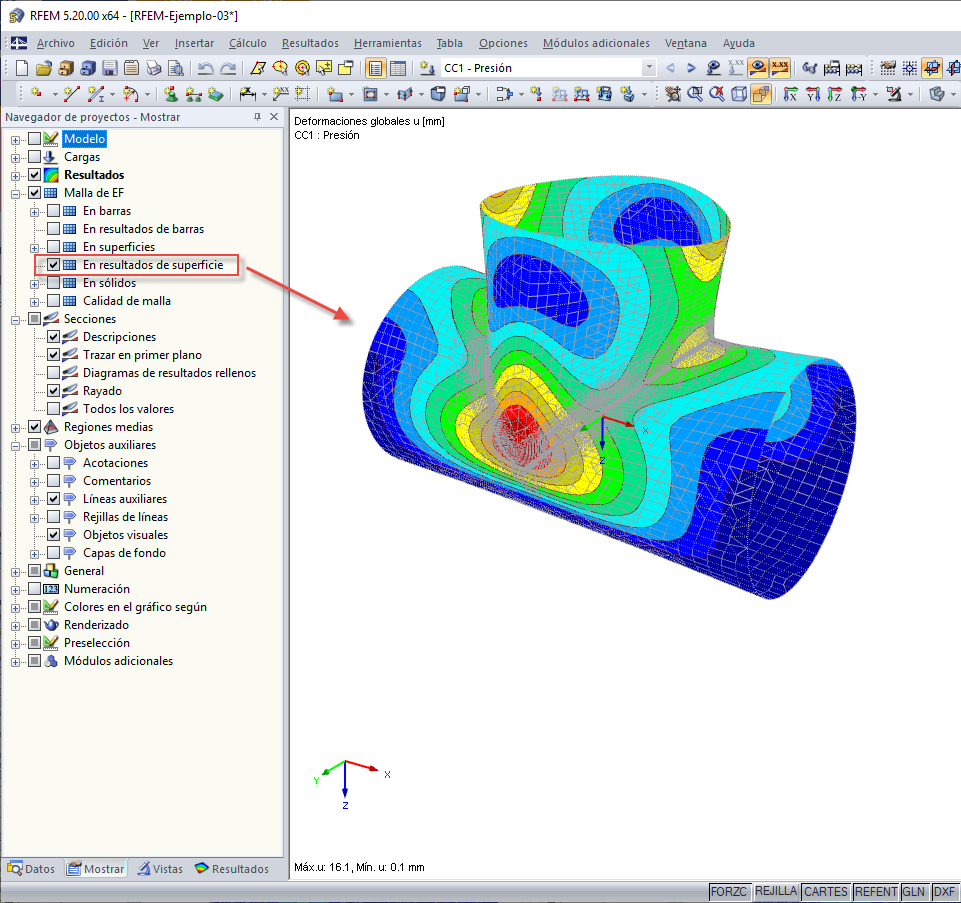Toggle REFENT in the status bar
The height and width of the screenshot is (903, 961).
(876, 891)
